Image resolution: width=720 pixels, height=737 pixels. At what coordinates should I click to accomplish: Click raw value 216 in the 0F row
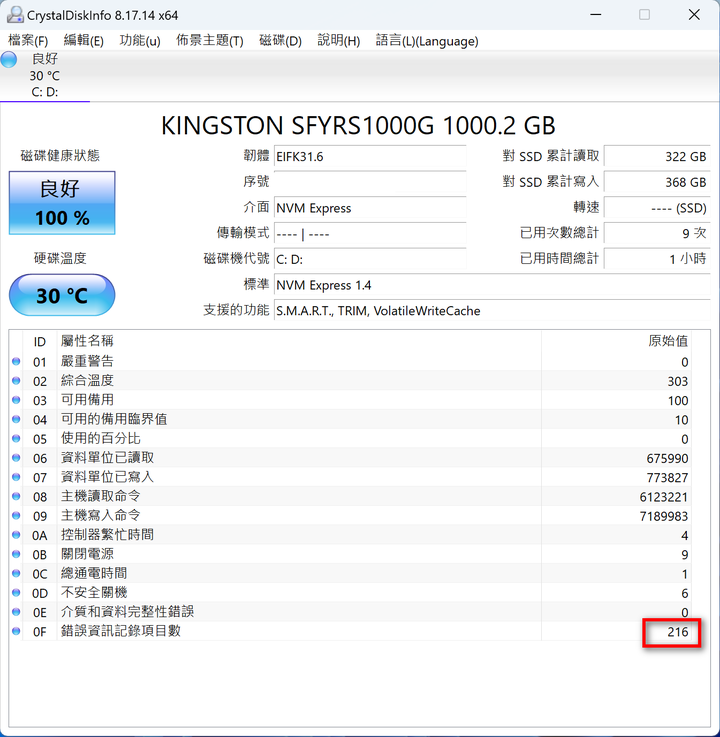click(x=678, y=632)
